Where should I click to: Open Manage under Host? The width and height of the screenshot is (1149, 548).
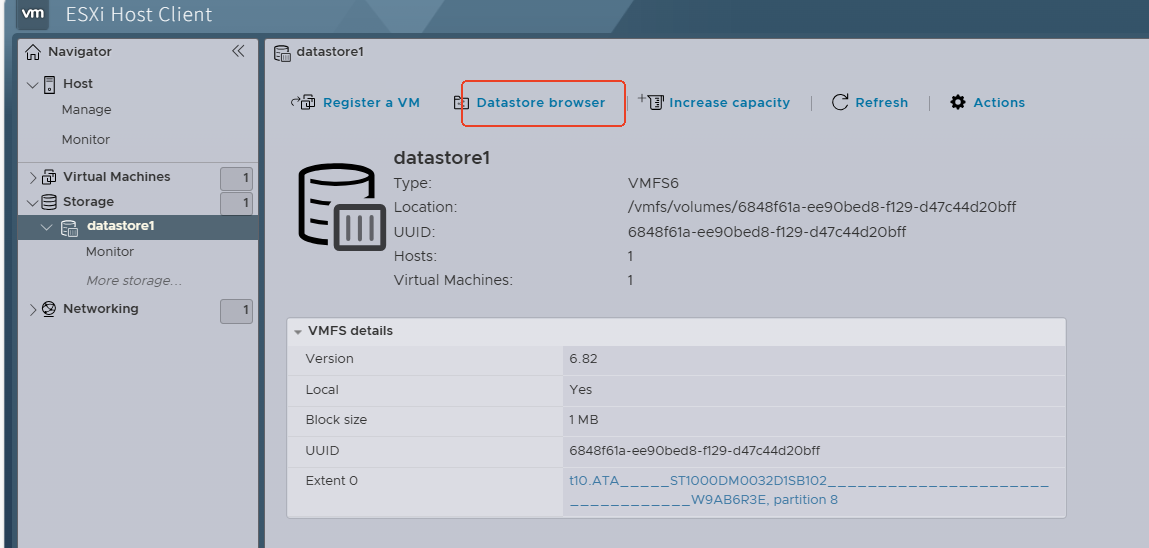(86, 110)
